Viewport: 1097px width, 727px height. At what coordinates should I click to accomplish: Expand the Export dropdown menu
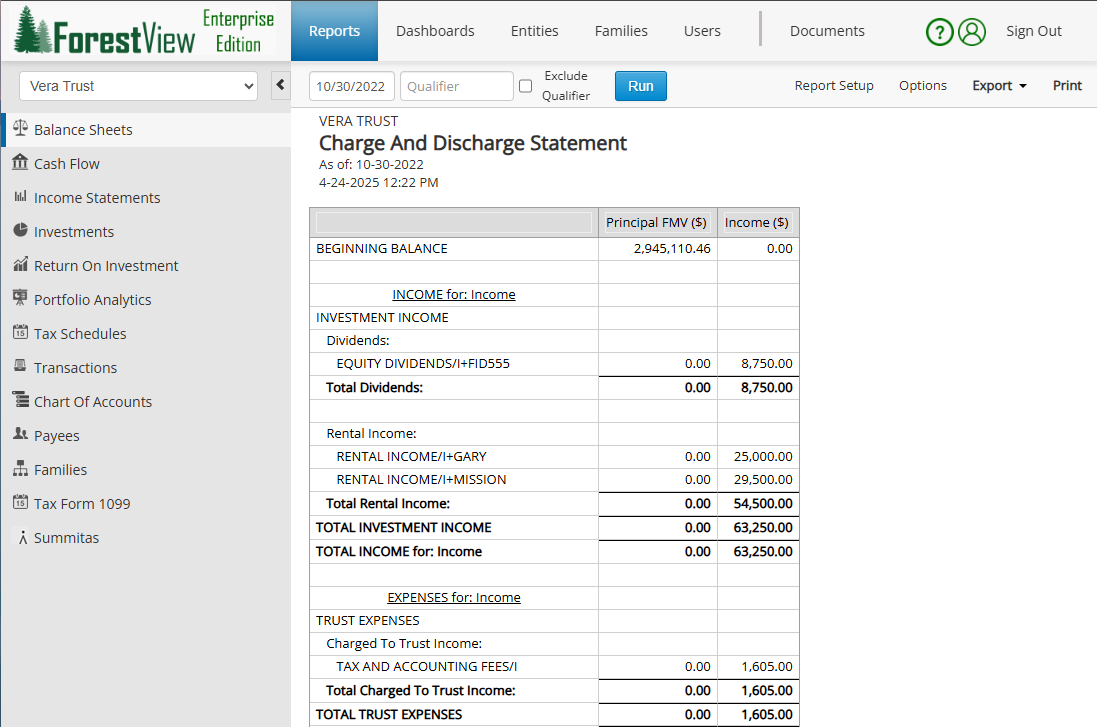[x=999, y=86]
